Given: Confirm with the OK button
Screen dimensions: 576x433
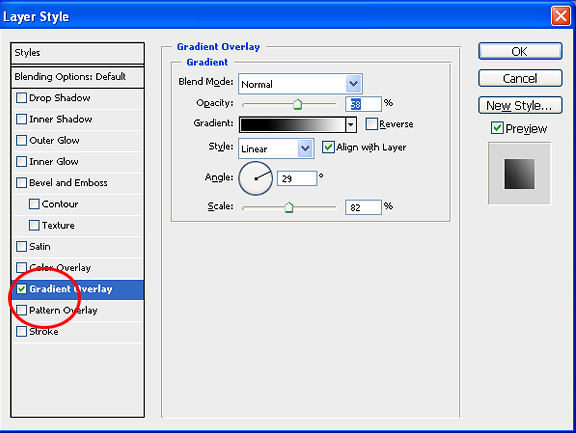Looking at the screenshot, I should click(x=520, y=51).
